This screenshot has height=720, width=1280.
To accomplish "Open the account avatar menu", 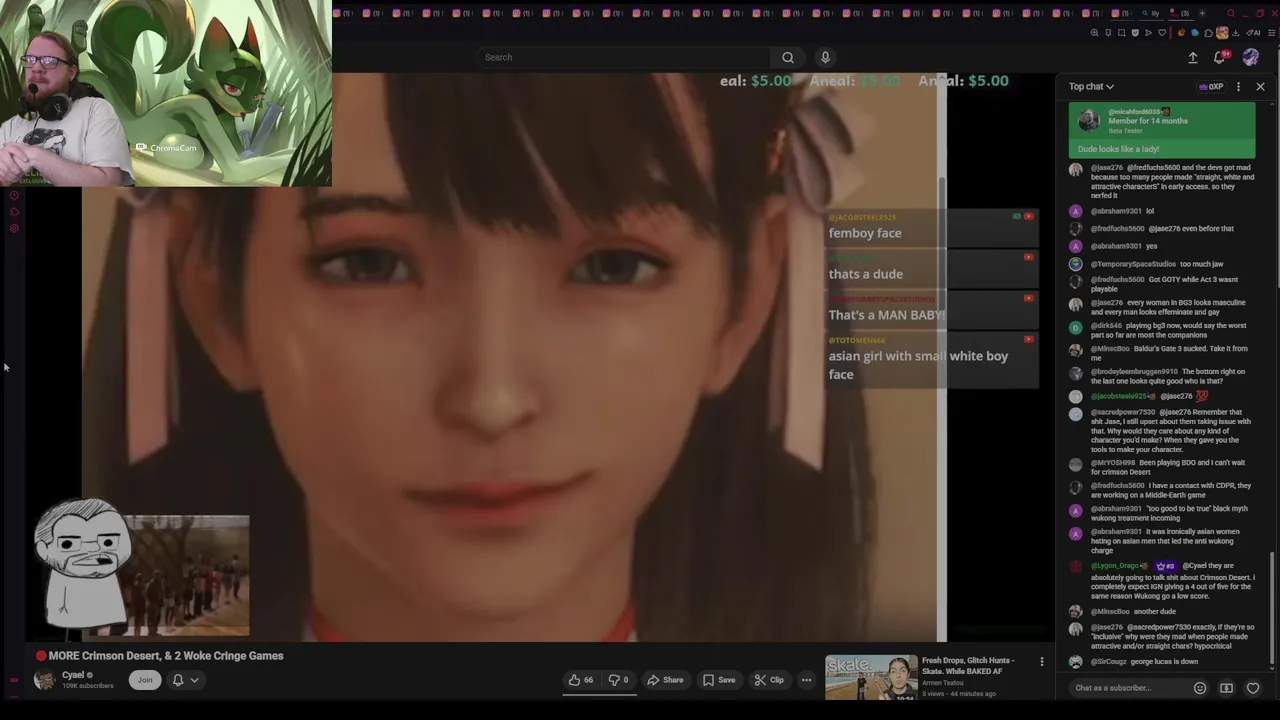I will pyautogui.click(x=1251, y=58).
